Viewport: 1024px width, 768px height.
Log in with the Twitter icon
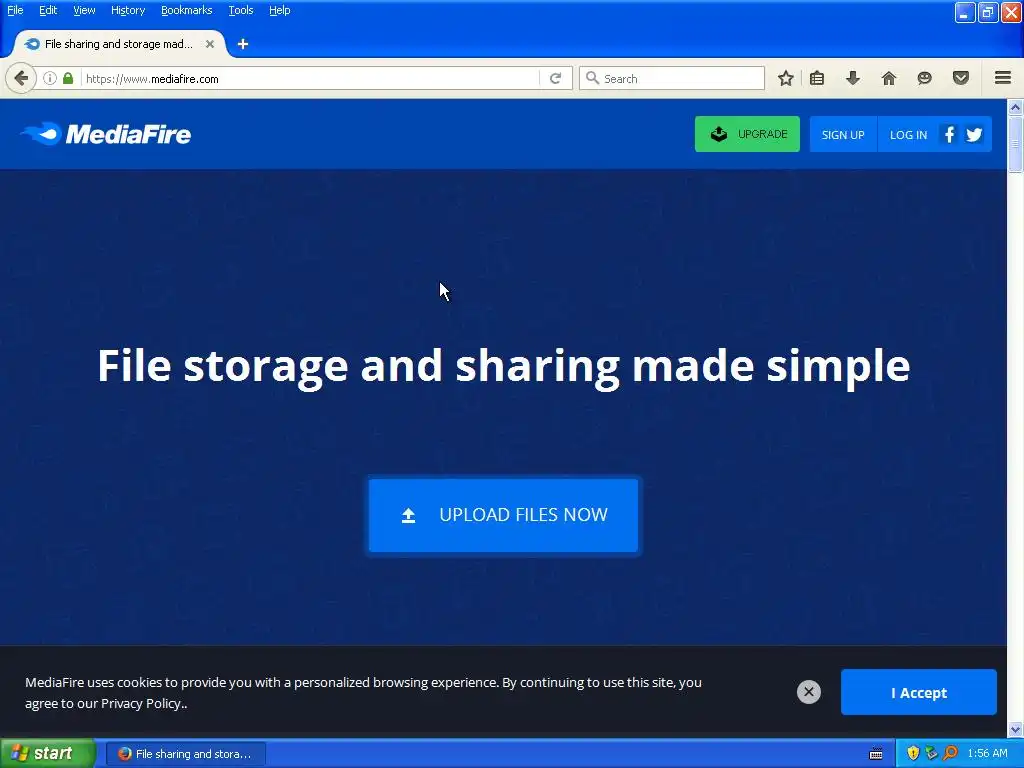974,135
